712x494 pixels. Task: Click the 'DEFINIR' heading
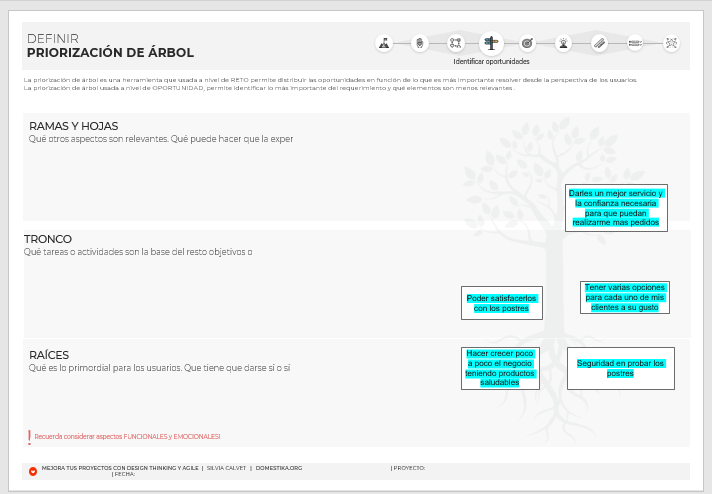53,39
